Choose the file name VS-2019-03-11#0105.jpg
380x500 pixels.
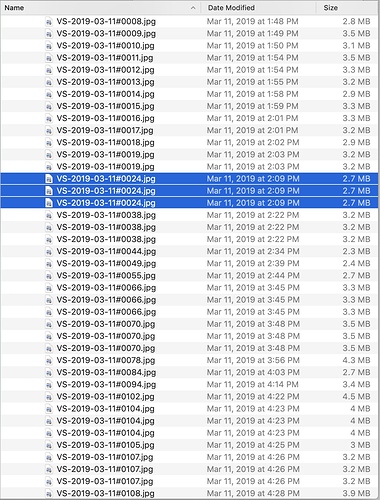click(105, 445)
